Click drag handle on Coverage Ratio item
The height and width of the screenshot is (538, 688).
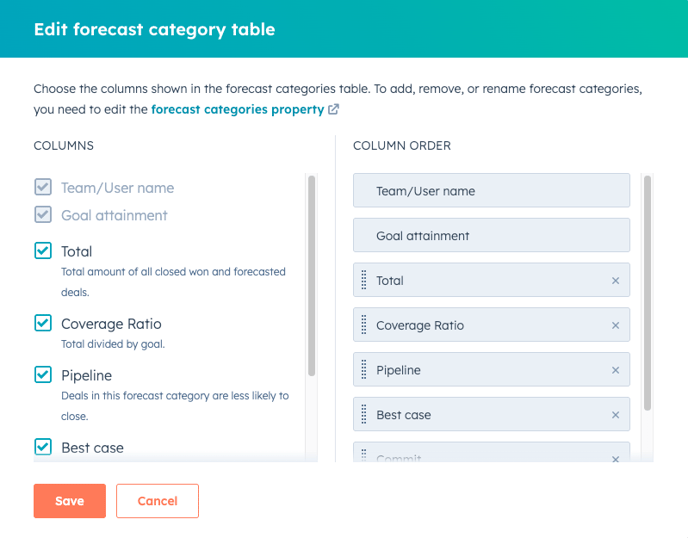tap(364, 325)
